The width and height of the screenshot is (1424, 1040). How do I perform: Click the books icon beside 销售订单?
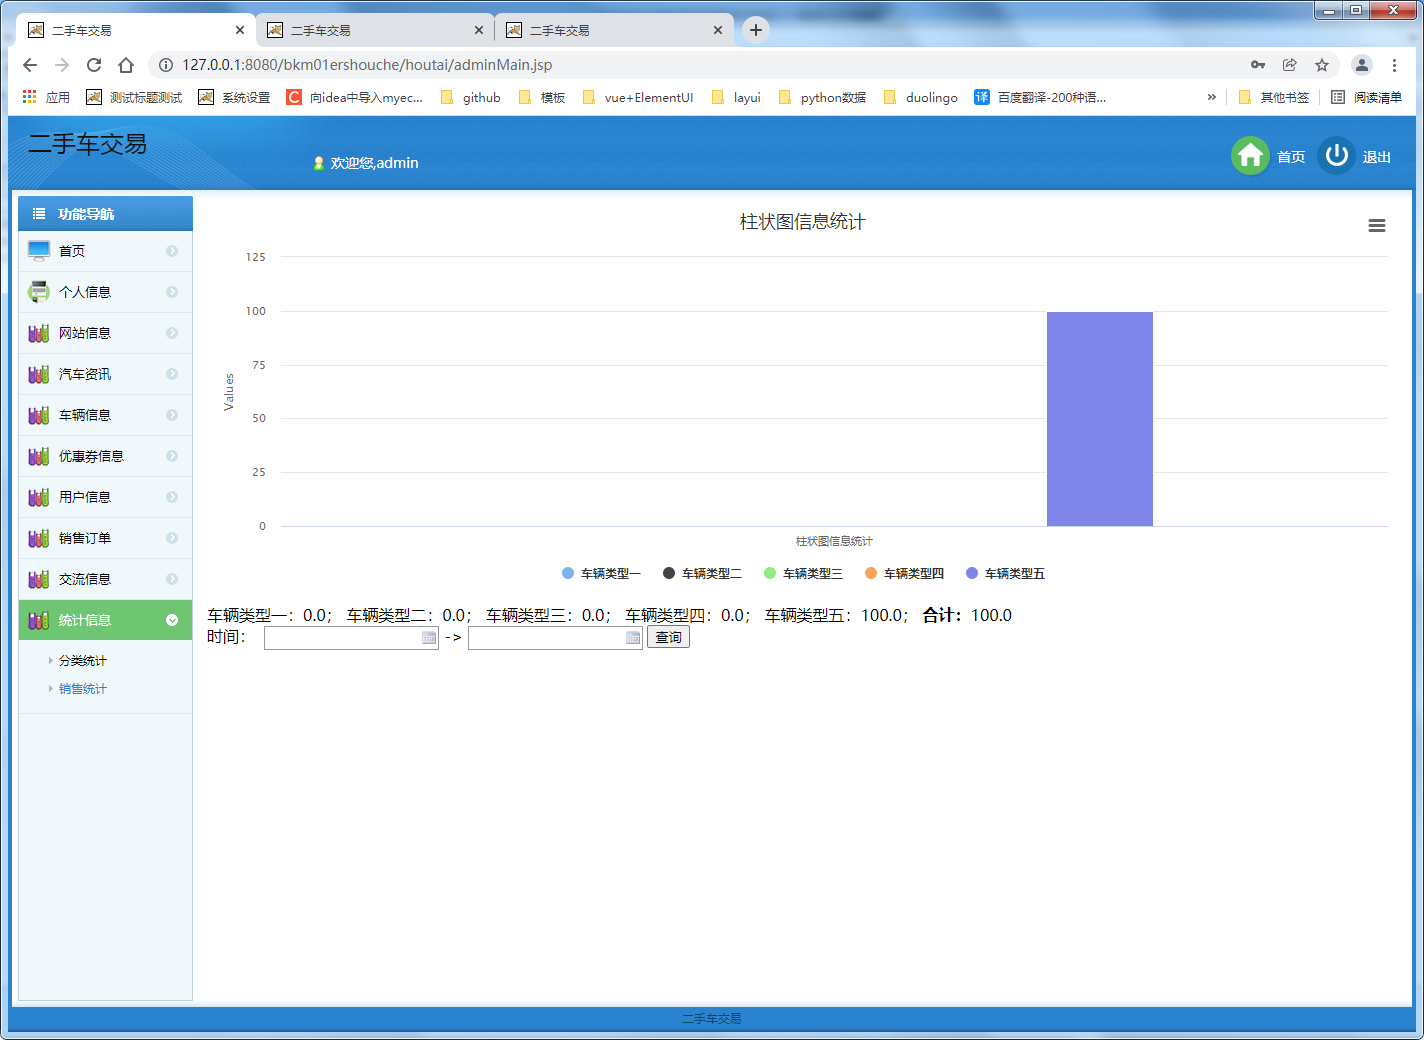tap(39, 538)
